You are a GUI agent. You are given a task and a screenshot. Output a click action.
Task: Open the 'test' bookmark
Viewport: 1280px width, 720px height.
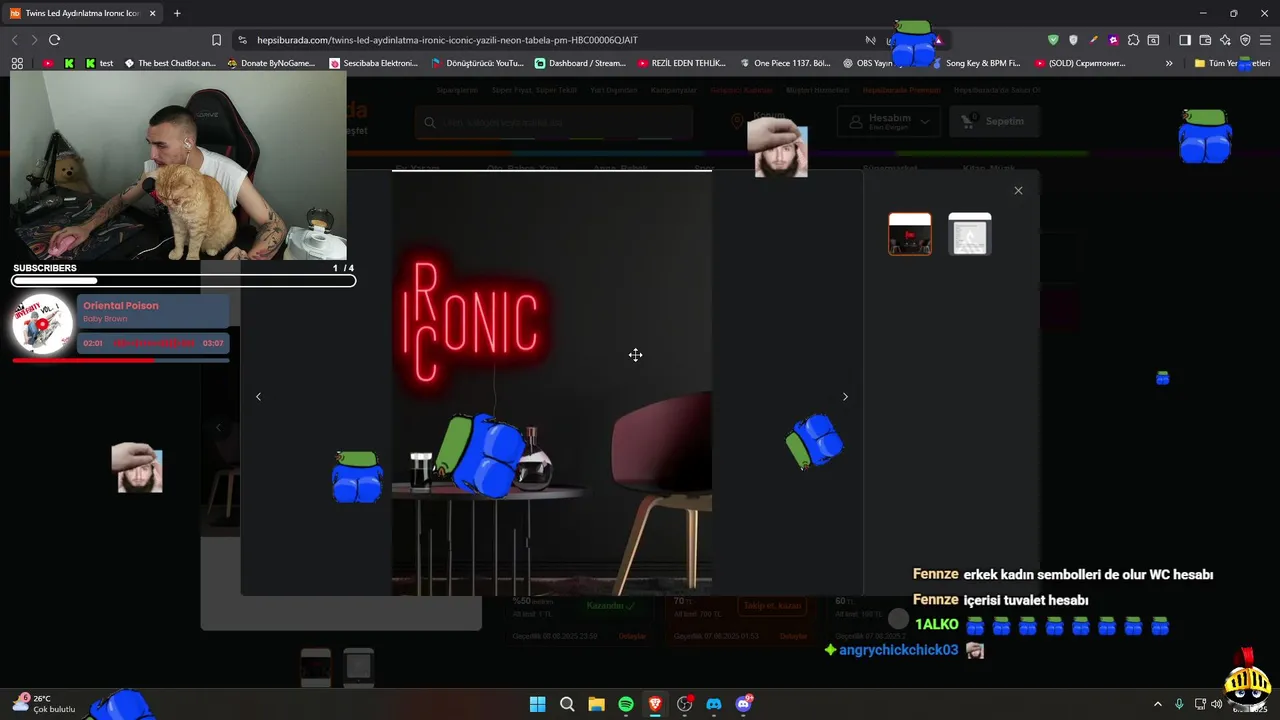(99, 63)
